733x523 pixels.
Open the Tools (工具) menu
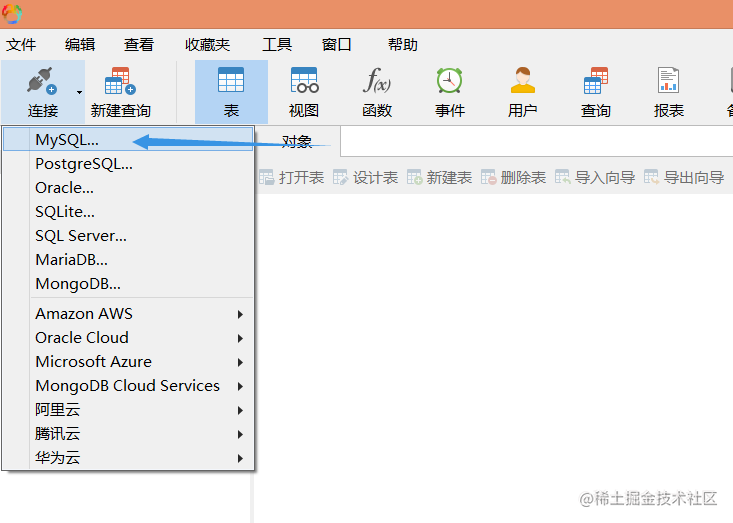pyautogui.click(x=277, y=45)
